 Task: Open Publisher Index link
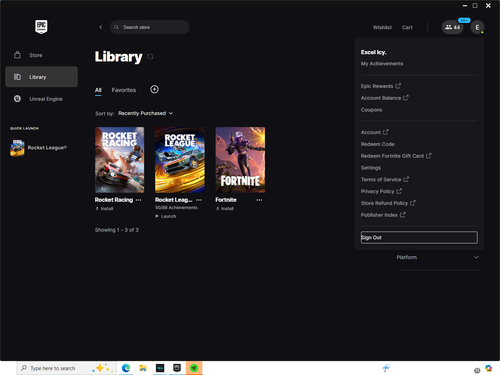click(383, 215)
